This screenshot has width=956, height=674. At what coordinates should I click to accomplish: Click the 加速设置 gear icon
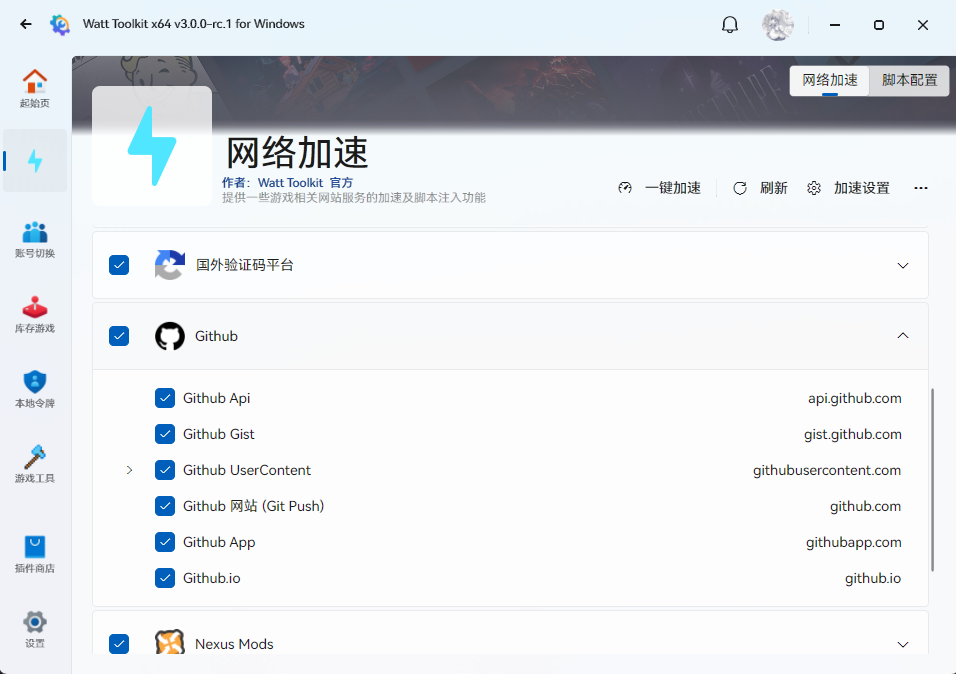point(814,188)
